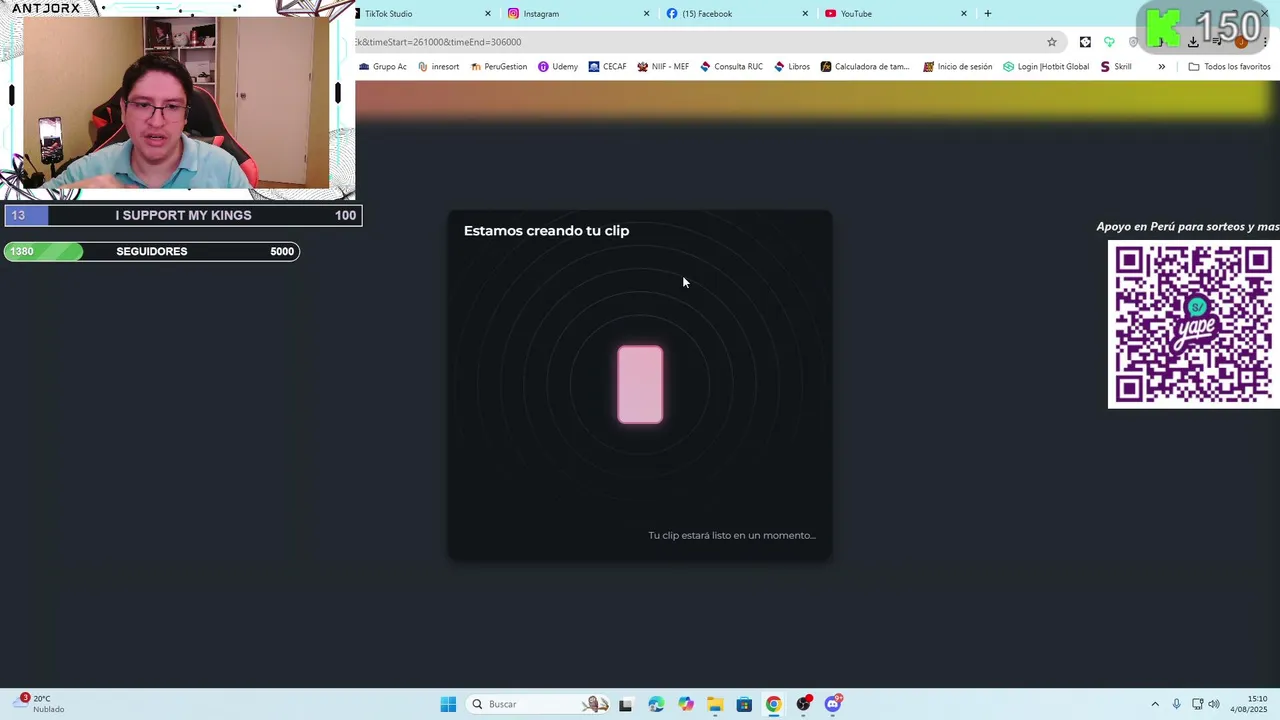
Task: Click the I SUPPORT MY KINGS goal bar
Action: [x=183, y=215]
